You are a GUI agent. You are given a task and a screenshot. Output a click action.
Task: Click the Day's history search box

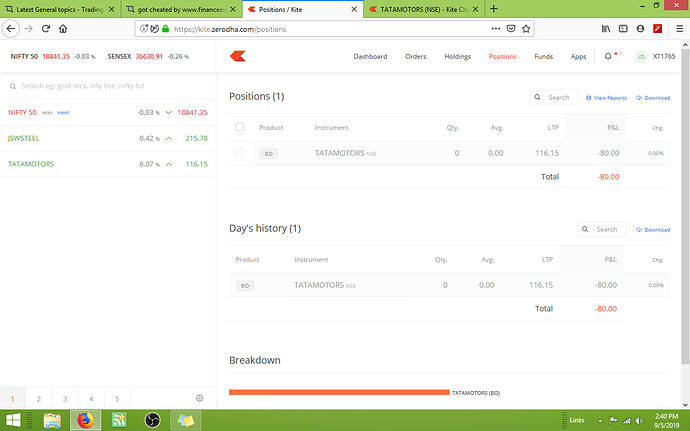pos(602,229)
